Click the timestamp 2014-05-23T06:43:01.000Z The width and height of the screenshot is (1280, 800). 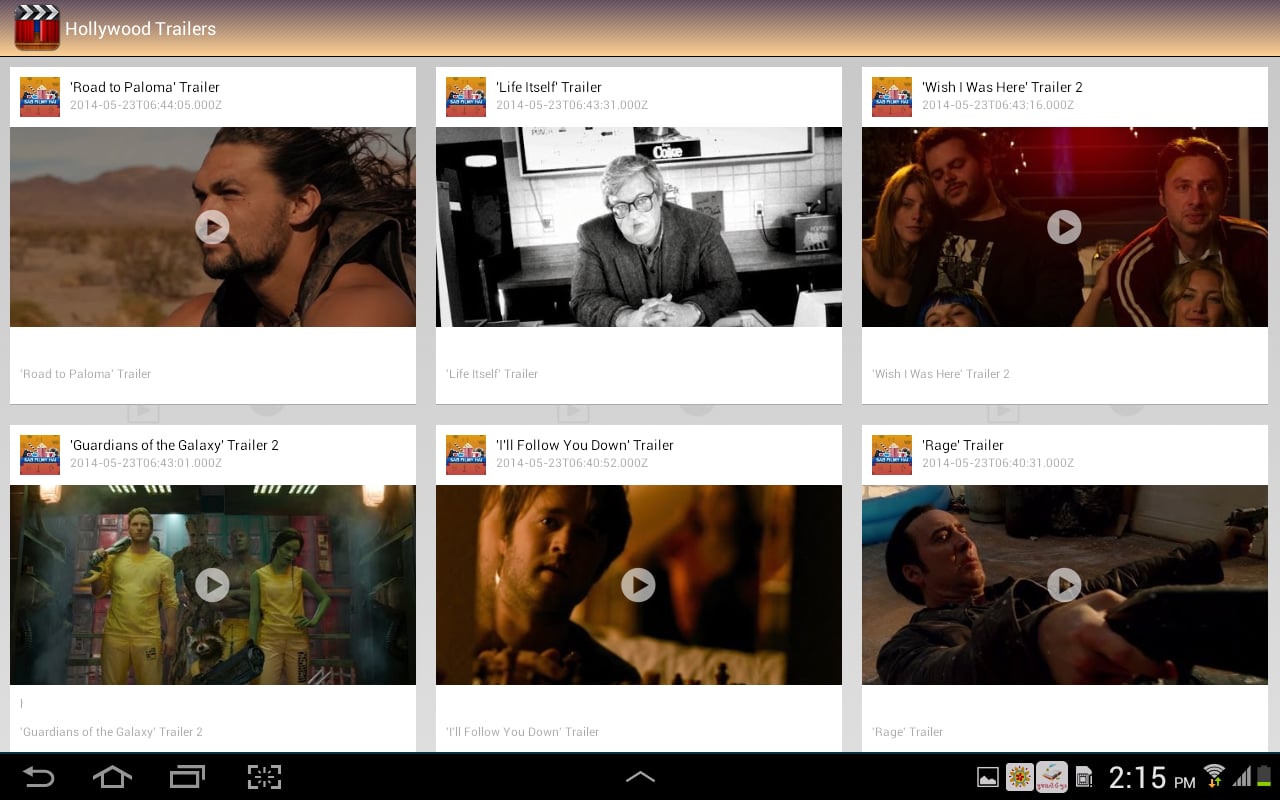[146, 463]
